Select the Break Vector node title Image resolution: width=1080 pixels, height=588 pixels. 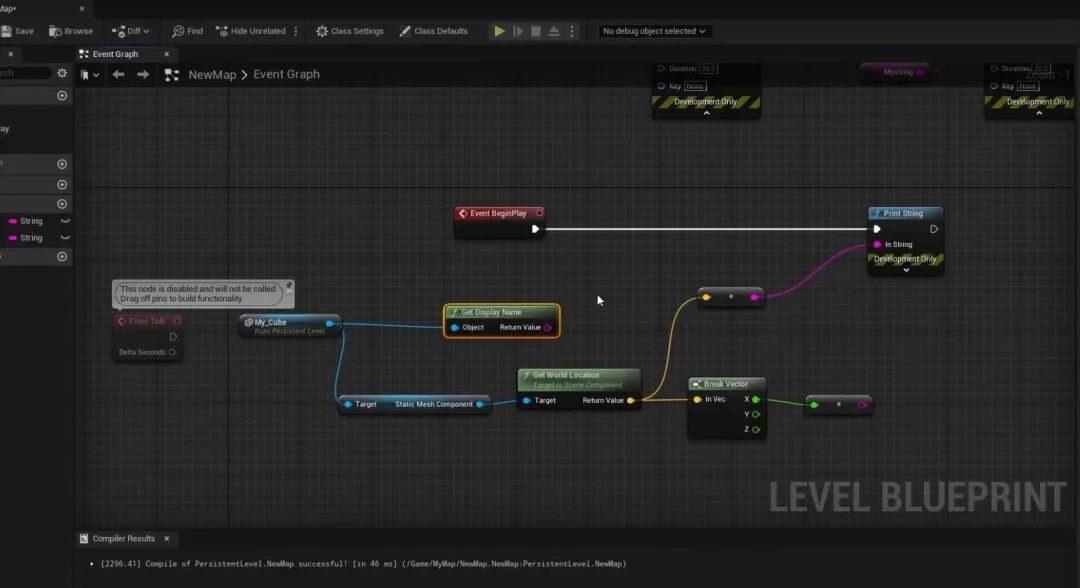pos(726,384)
